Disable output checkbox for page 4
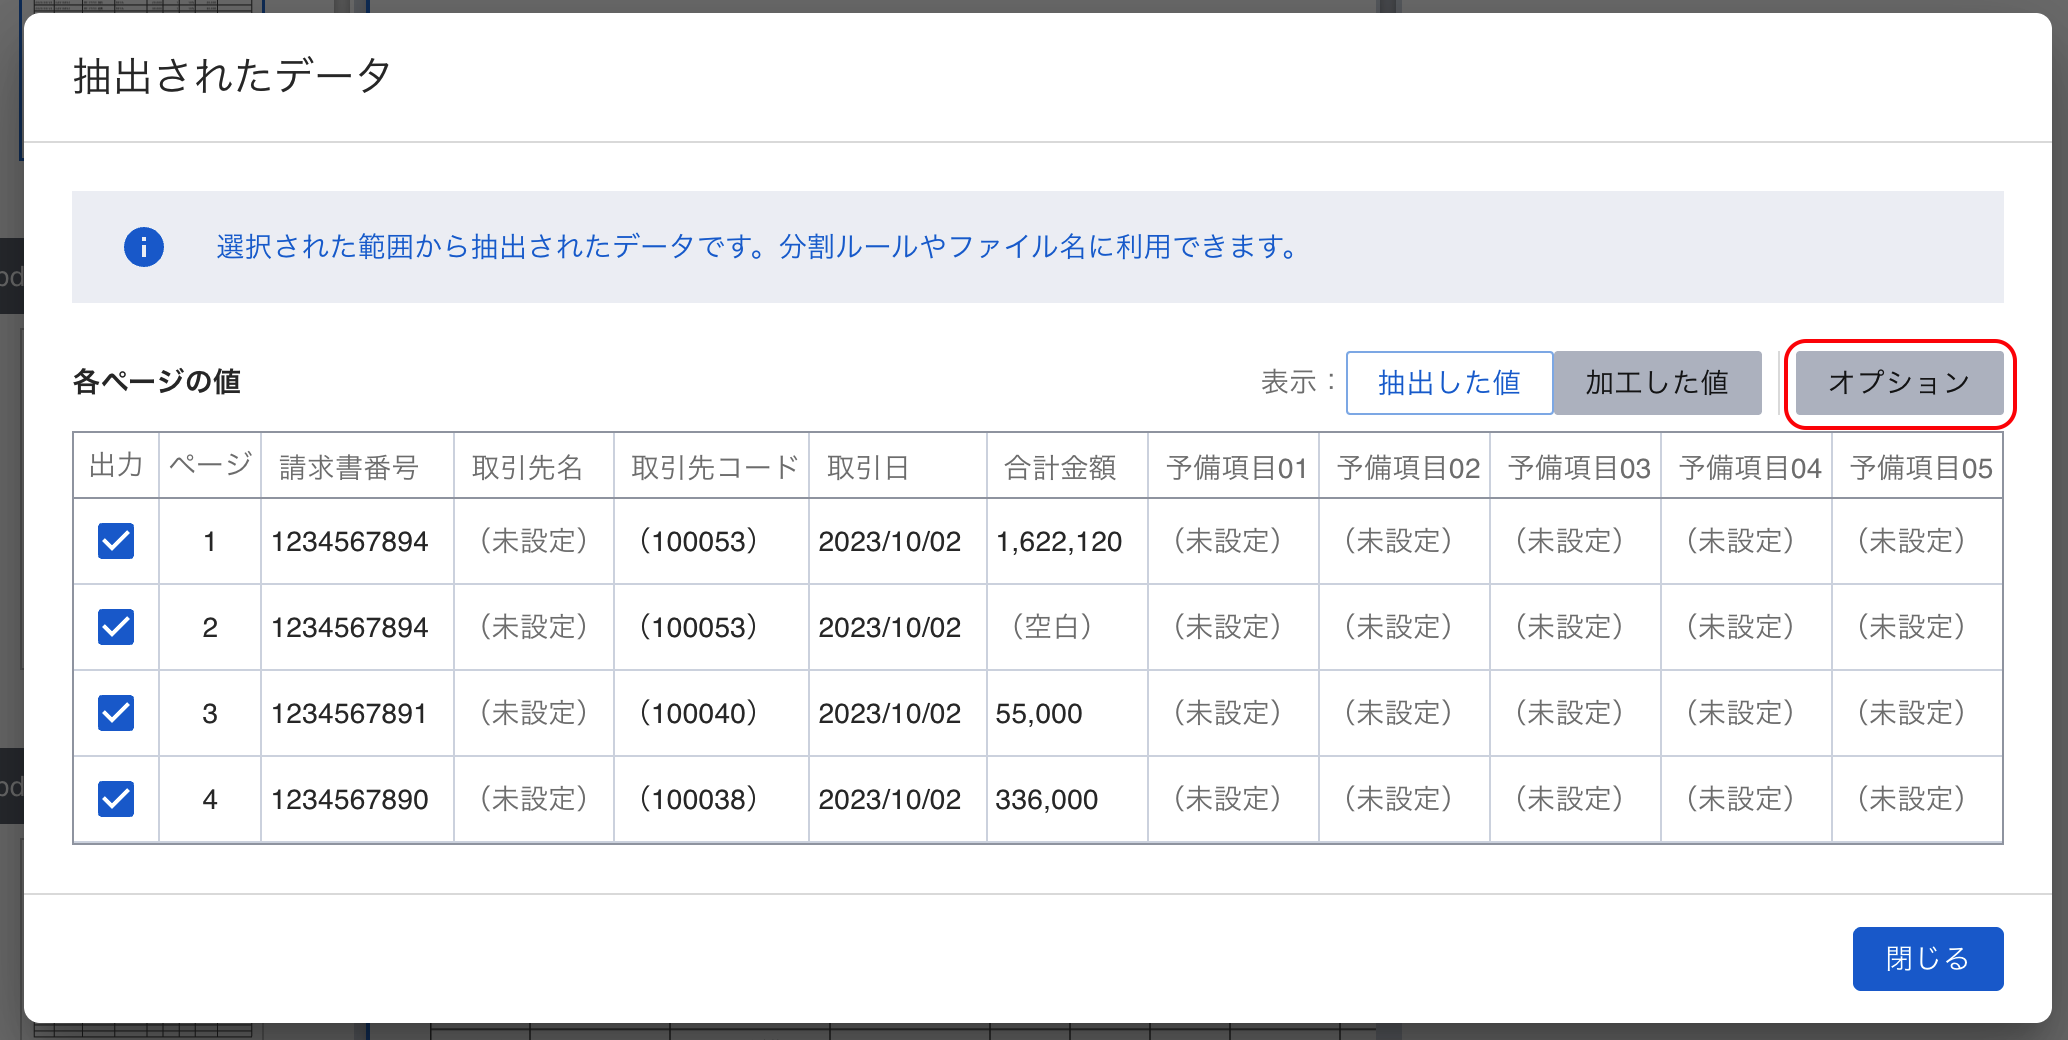 click(116, 799)
